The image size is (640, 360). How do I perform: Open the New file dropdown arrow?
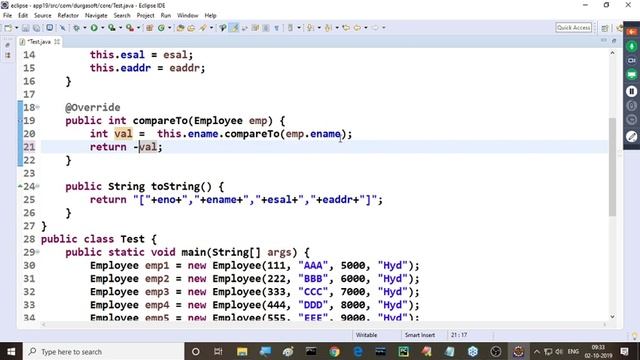pyautogui.click(x=16, y=28)
